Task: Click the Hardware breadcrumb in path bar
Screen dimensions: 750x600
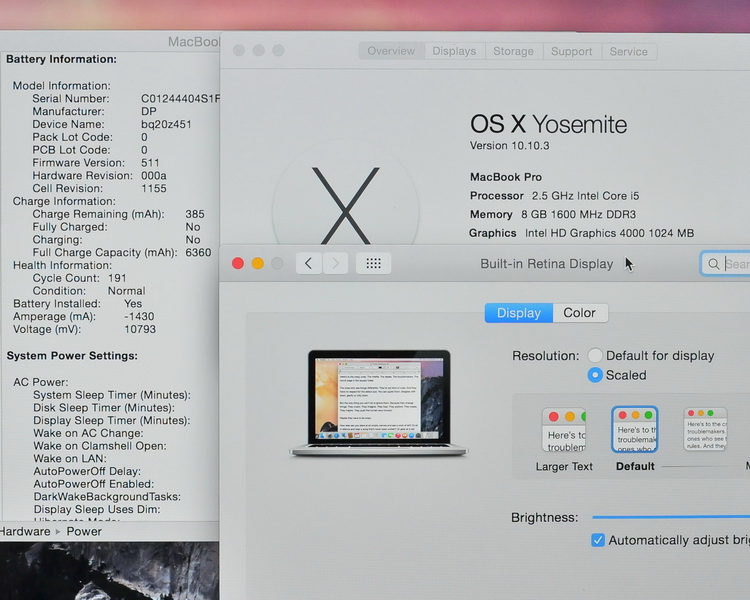Action: click(x=25, y=532)
